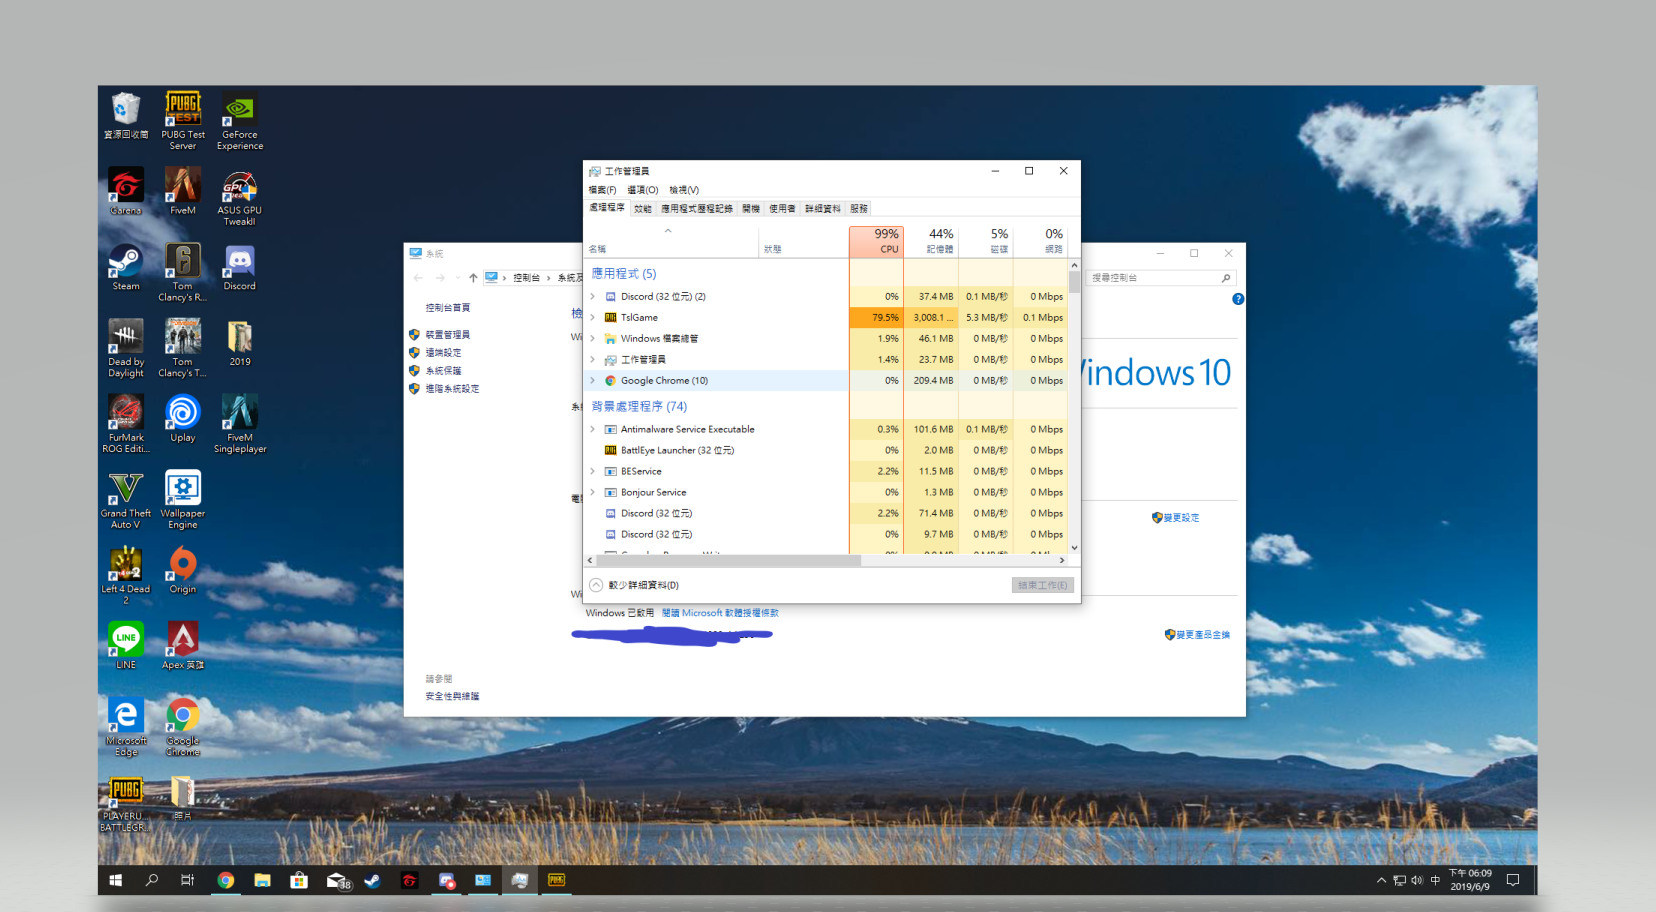Open the notification center in the taskbar
The image size is (1656, 912).
point(1513,880)
